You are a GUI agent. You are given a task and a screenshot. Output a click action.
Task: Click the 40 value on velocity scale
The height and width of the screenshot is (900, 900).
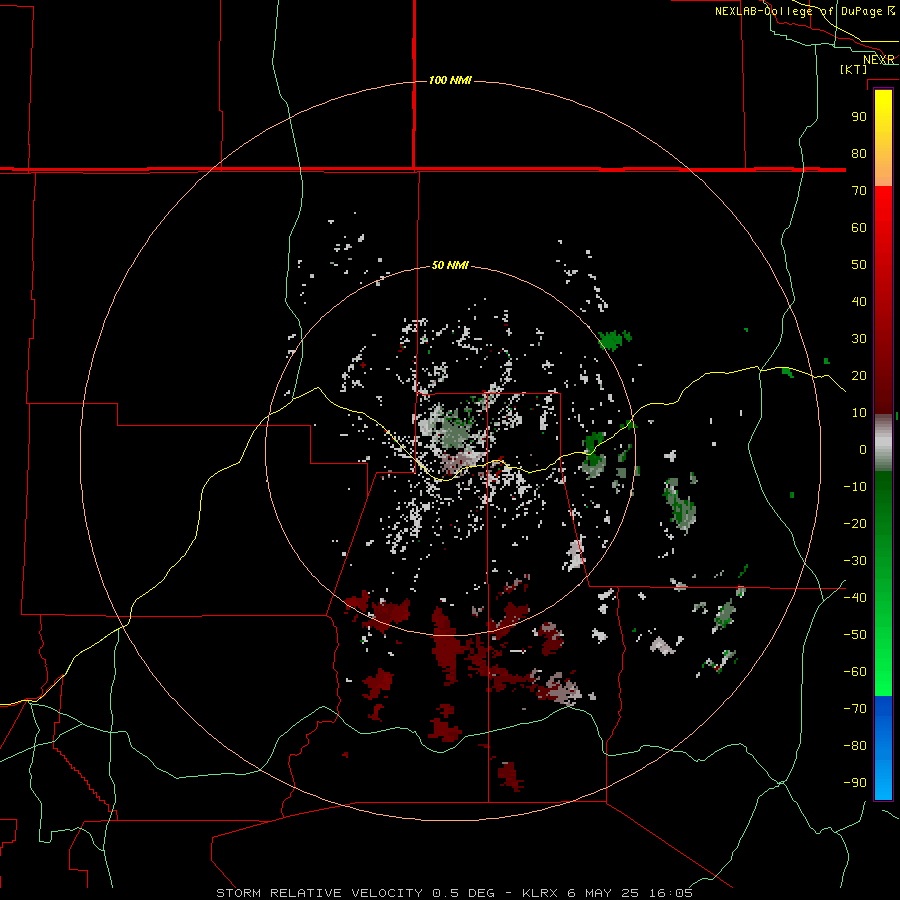tap(859, 301)
